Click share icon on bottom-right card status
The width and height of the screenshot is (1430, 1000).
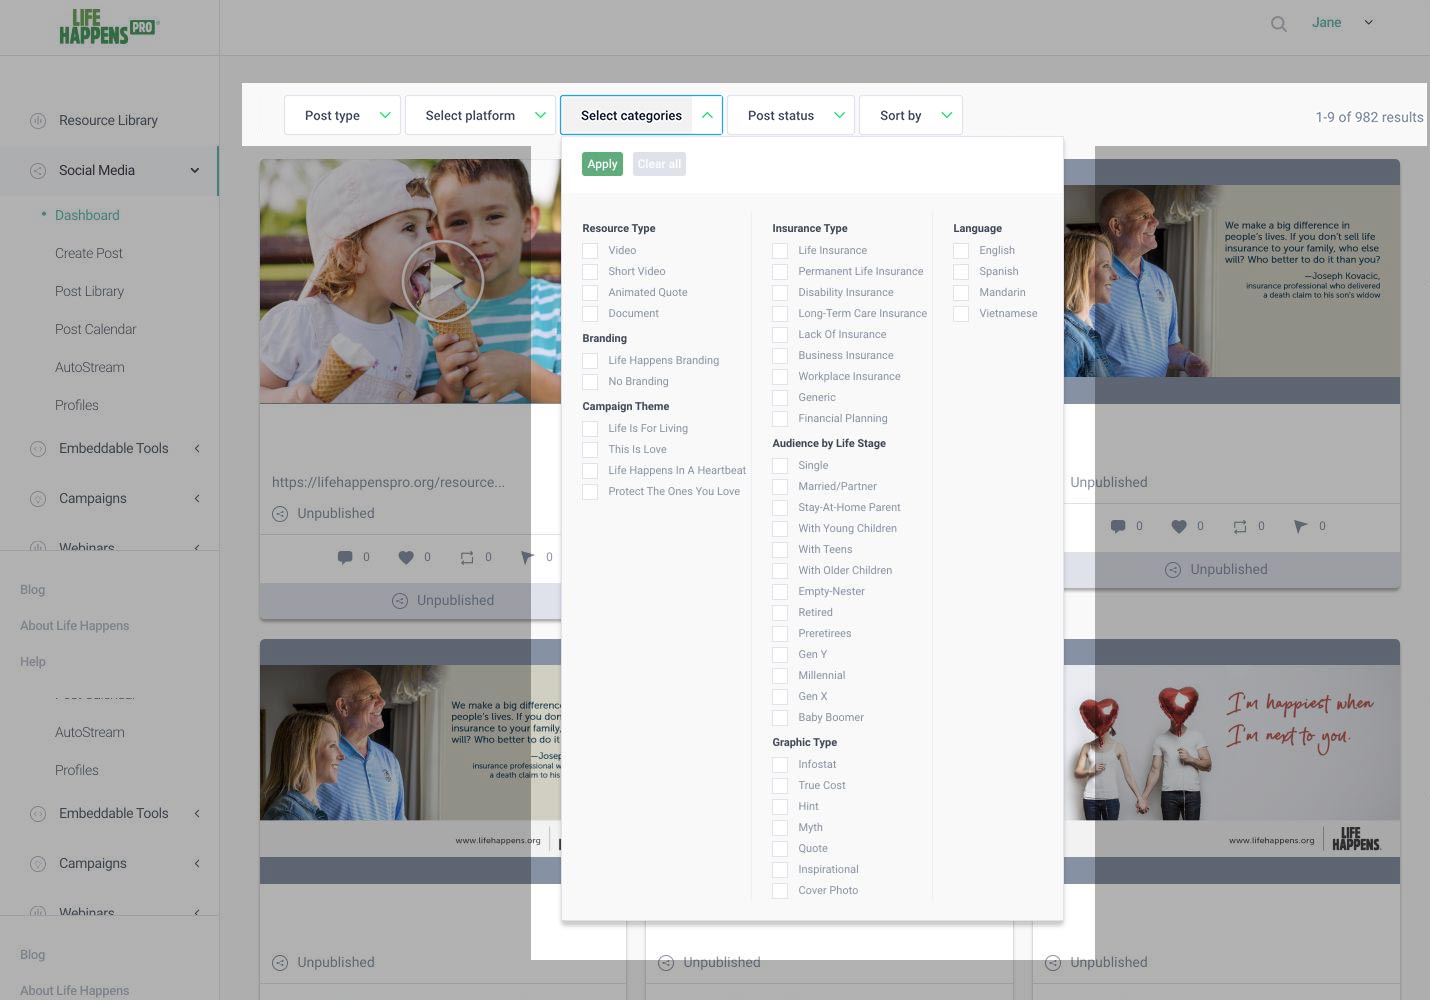point(1053,963)
